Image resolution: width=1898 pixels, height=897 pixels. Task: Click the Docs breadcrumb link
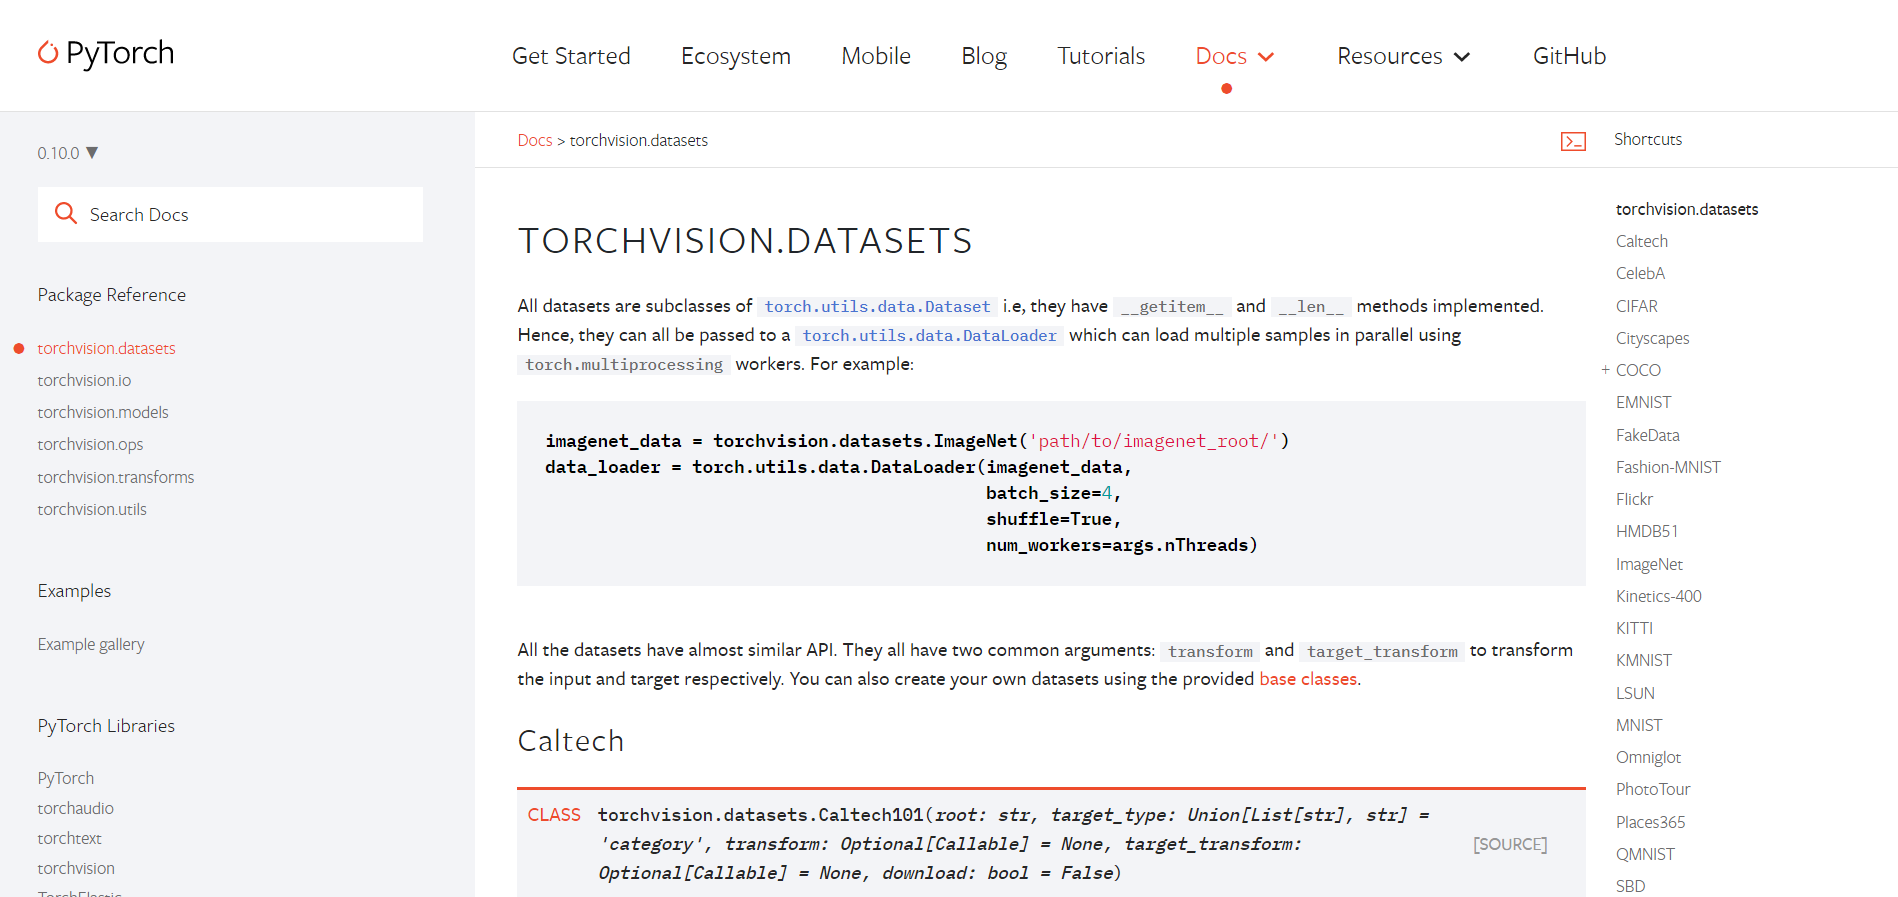pyautogui.click(x=535, y=141)
